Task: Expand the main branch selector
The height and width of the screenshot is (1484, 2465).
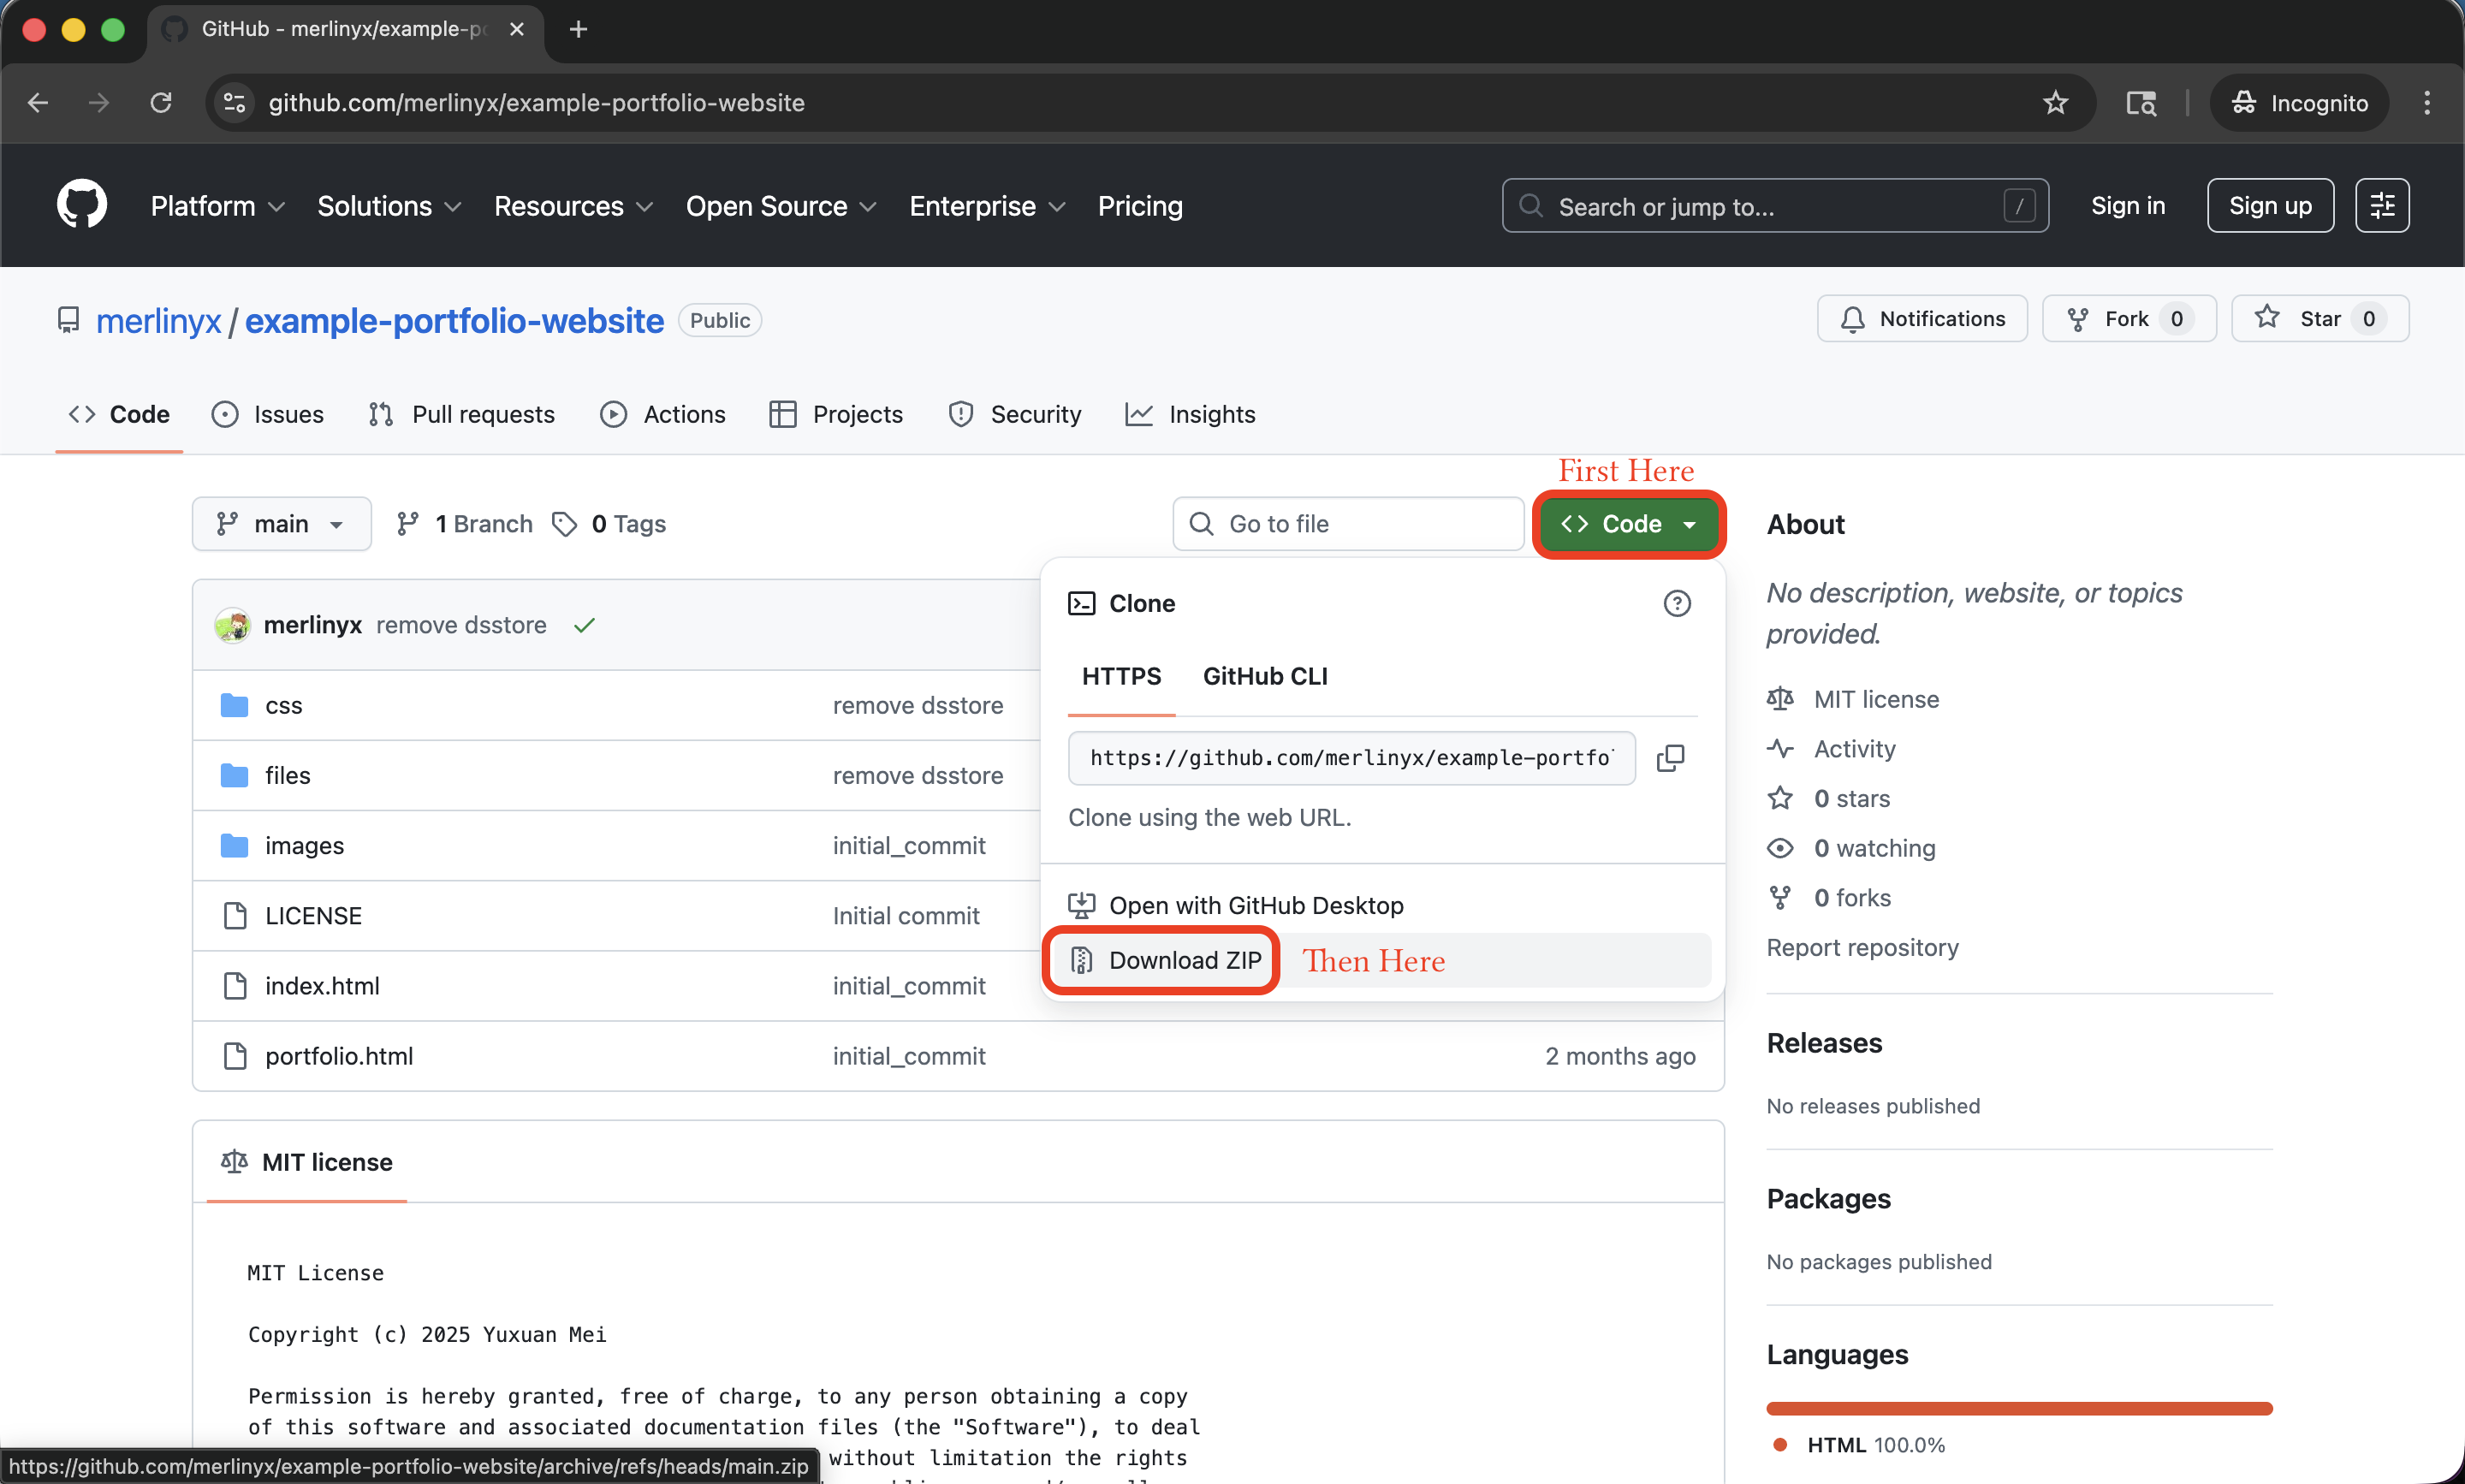Action: 282,524
